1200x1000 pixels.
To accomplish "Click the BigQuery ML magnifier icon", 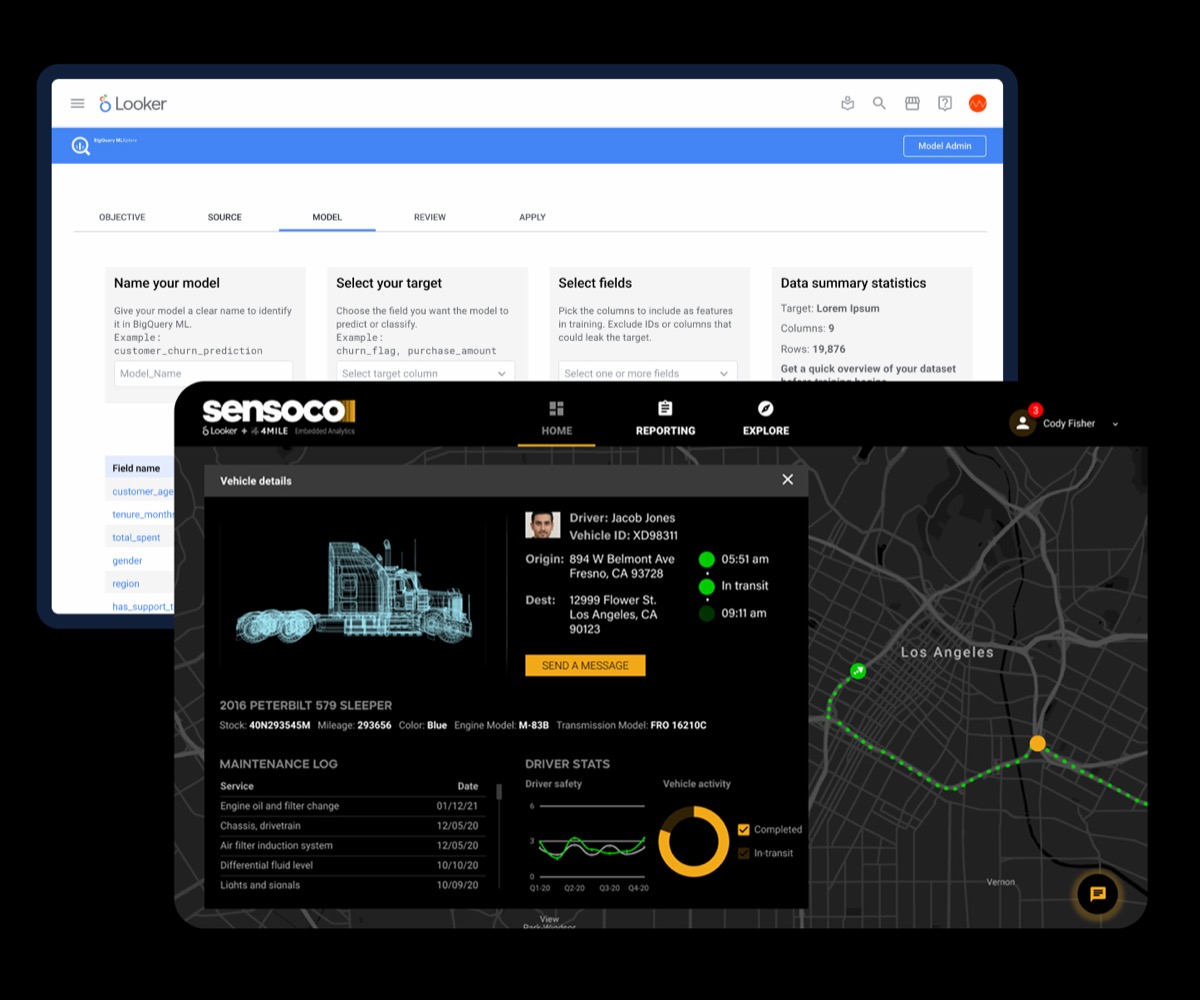I will pos(81,146).
